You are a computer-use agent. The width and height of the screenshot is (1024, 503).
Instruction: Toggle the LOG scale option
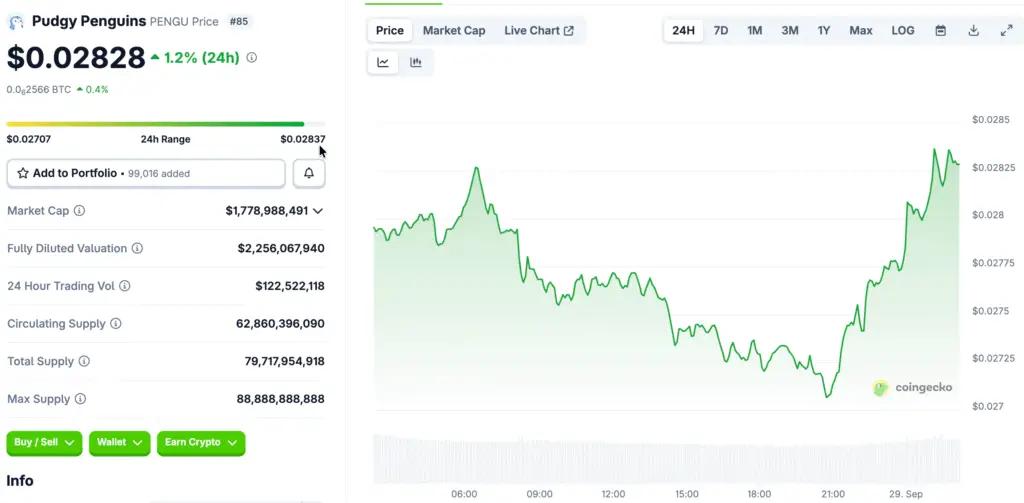(x=902, y=31)
